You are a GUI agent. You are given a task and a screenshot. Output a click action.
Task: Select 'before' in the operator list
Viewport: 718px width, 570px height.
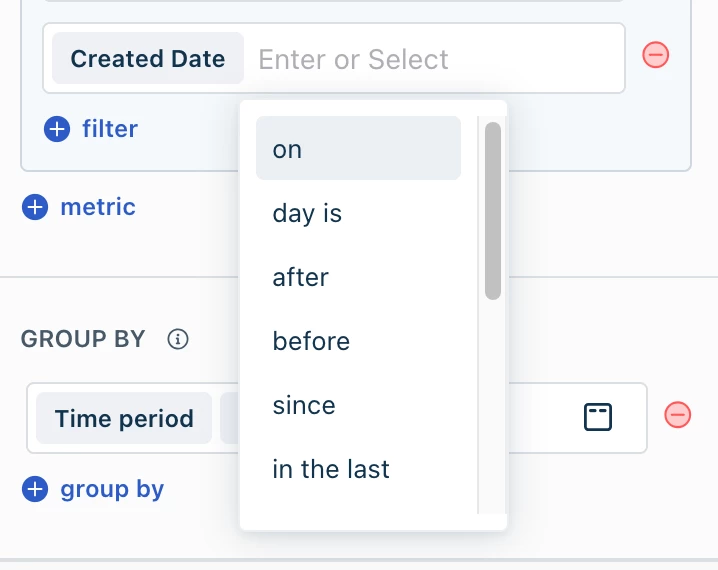(358, 341)
